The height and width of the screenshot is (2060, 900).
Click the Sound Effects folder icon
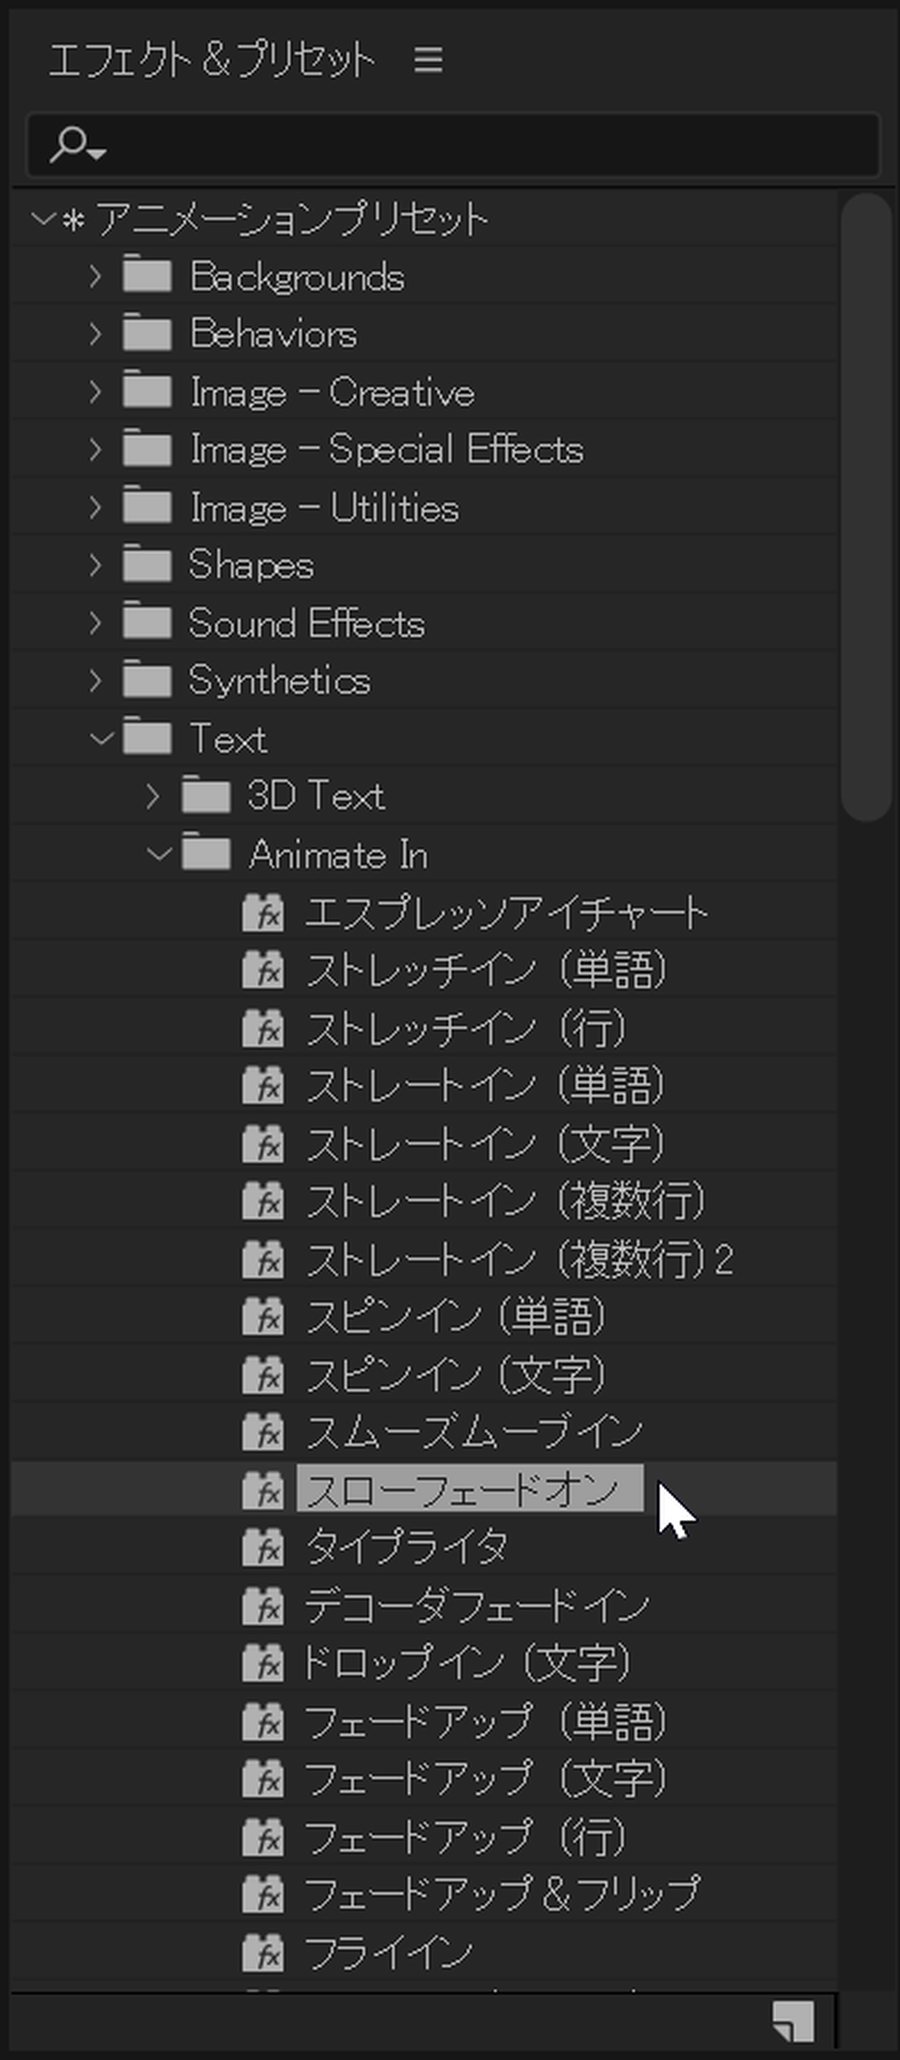click(x=147, y=622)
